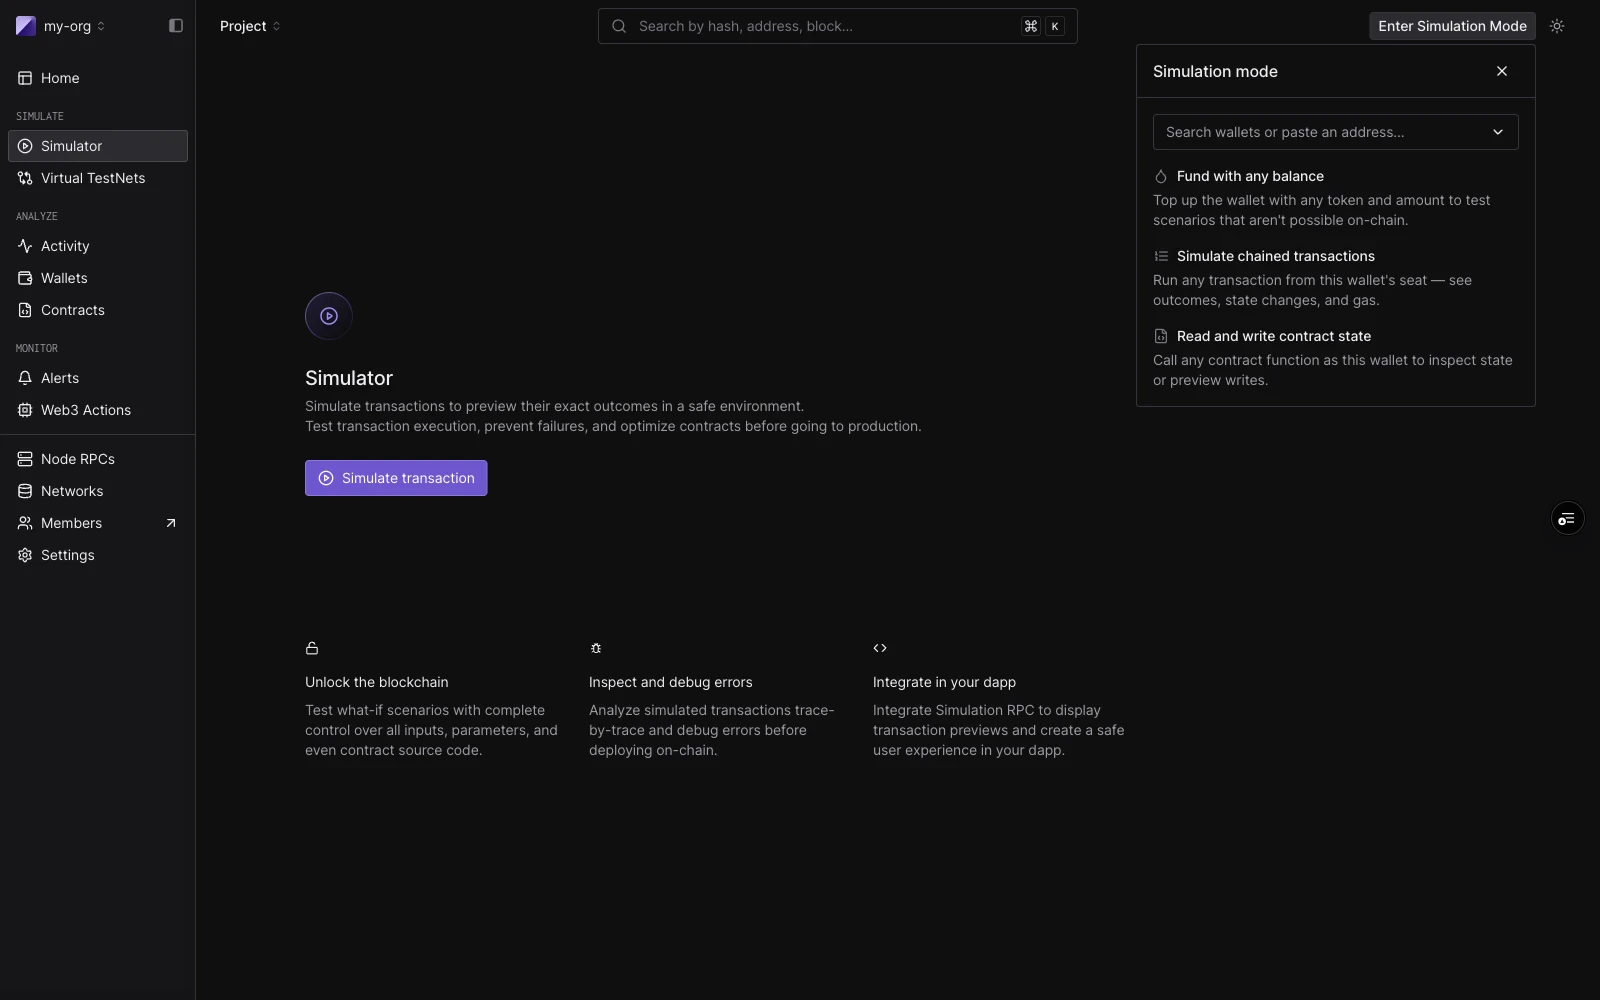Expand wallet search dropdown chevron

(1498, 132)
